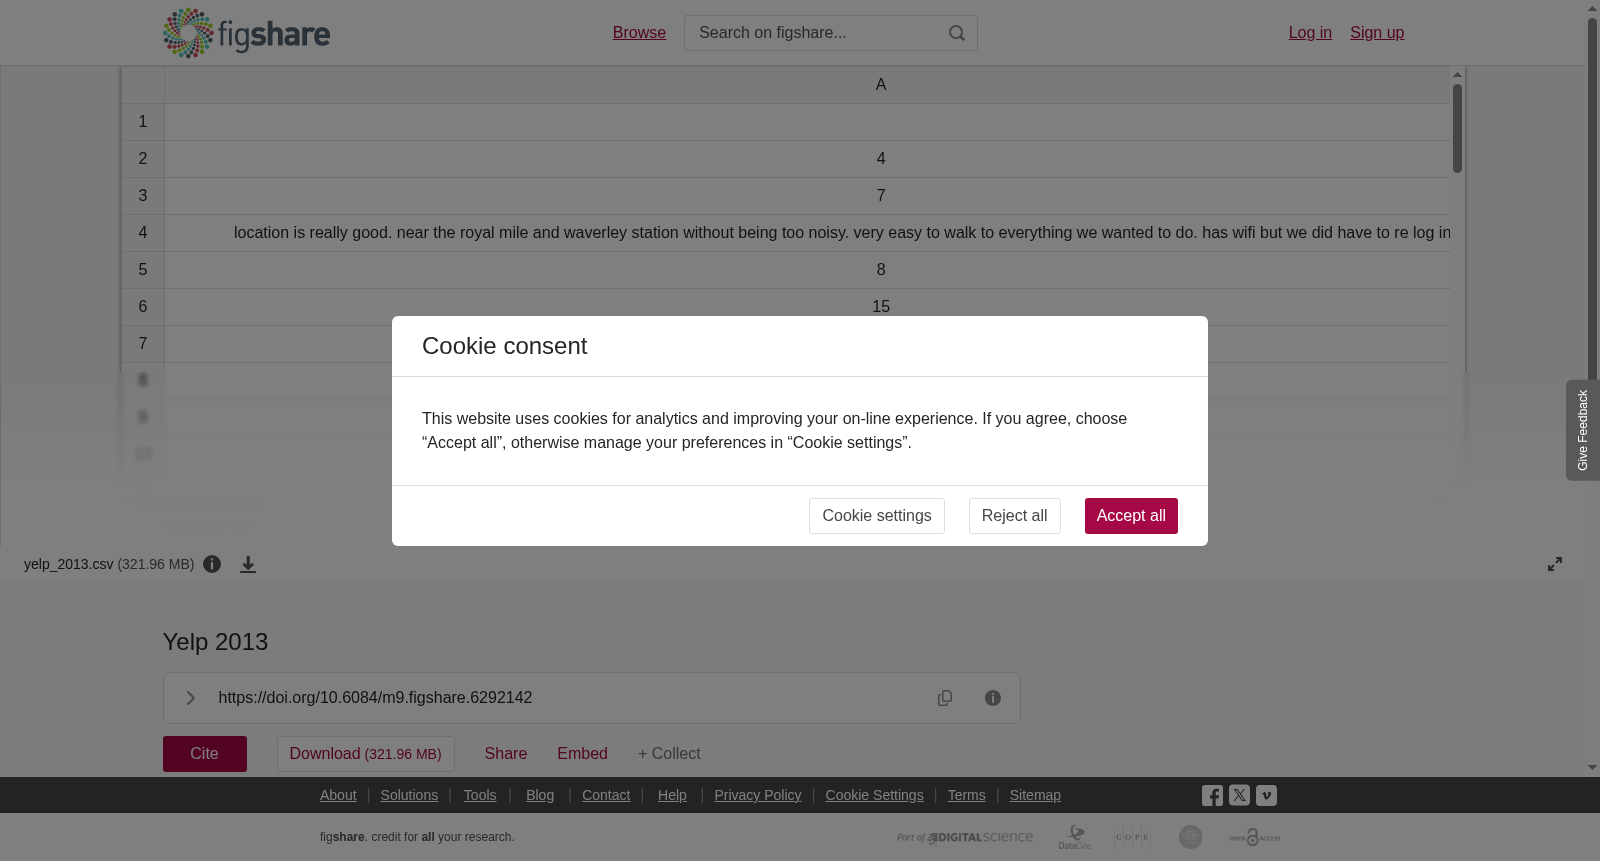Screen dimensions: 1600x861
Task: Accept all cookies
Action: (x=1131, y=516)
